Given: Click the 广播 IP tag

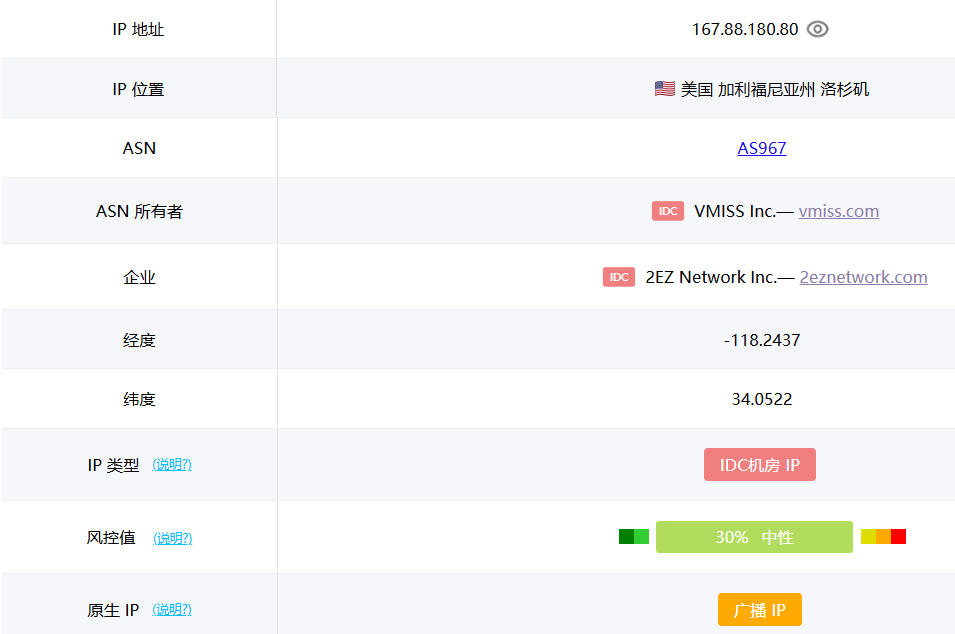Looking at the screenshot, I should pos(759,610).
